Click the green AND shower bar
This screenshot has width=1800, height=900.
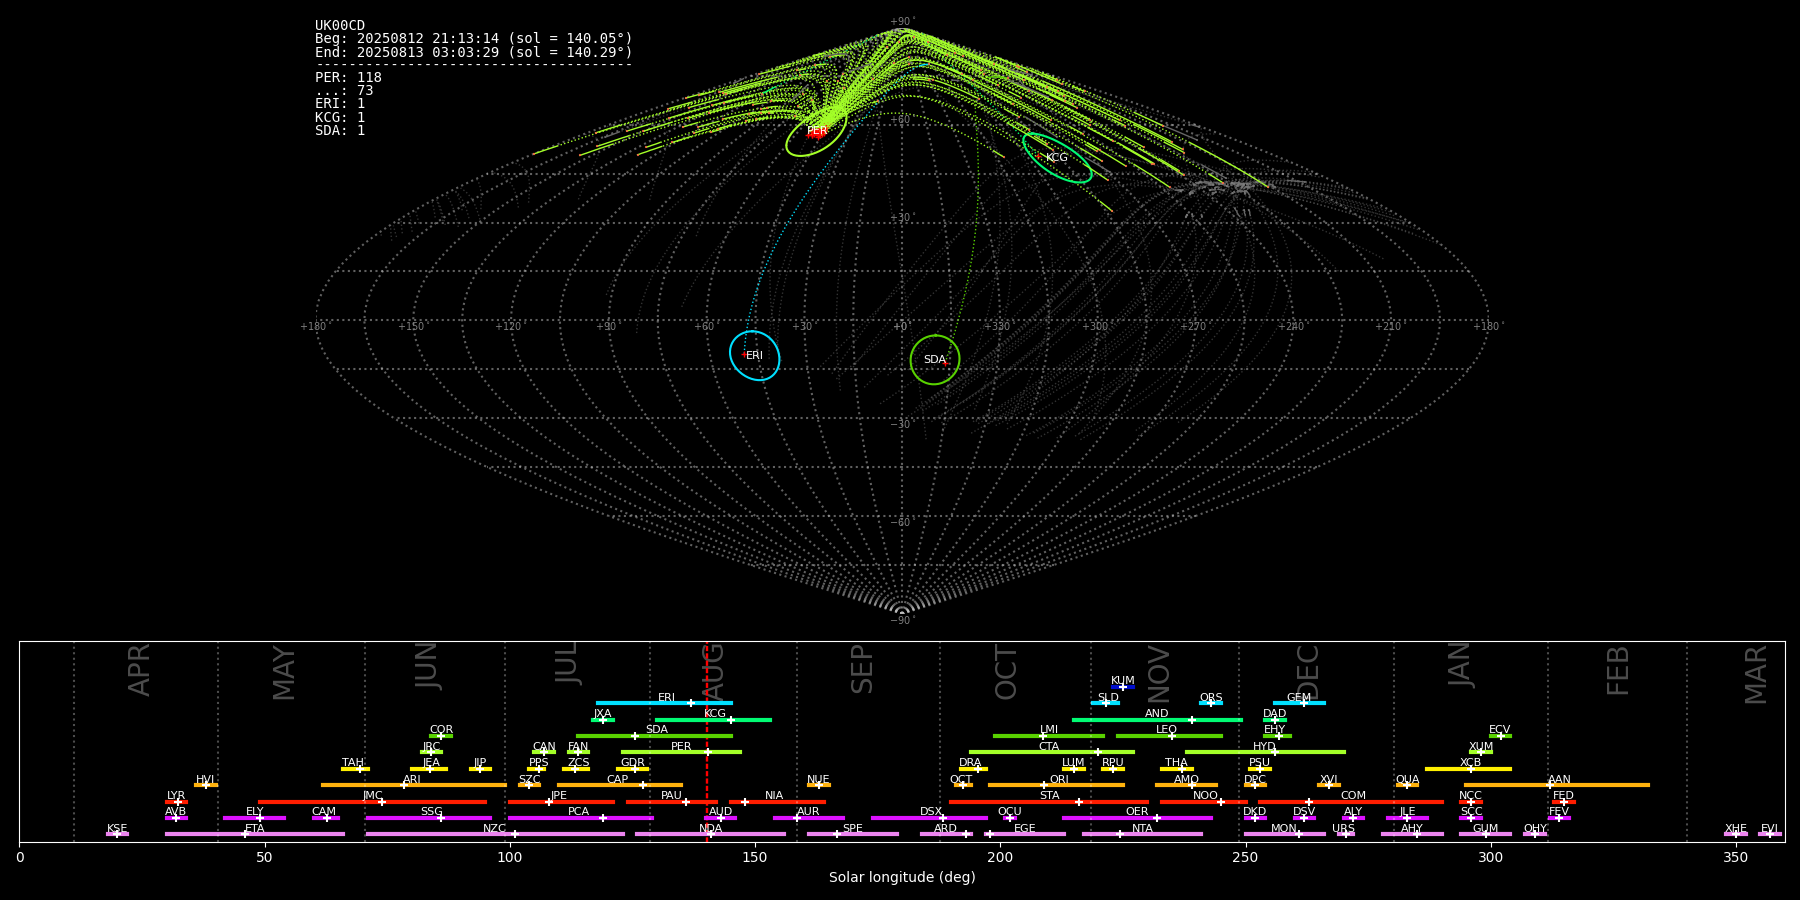(1157, 719)
